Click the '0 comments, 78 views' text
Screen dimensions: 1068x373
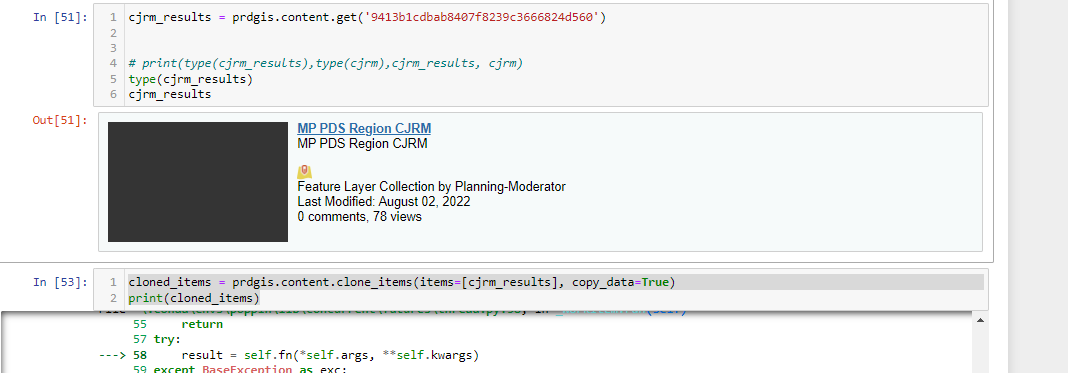359,216
